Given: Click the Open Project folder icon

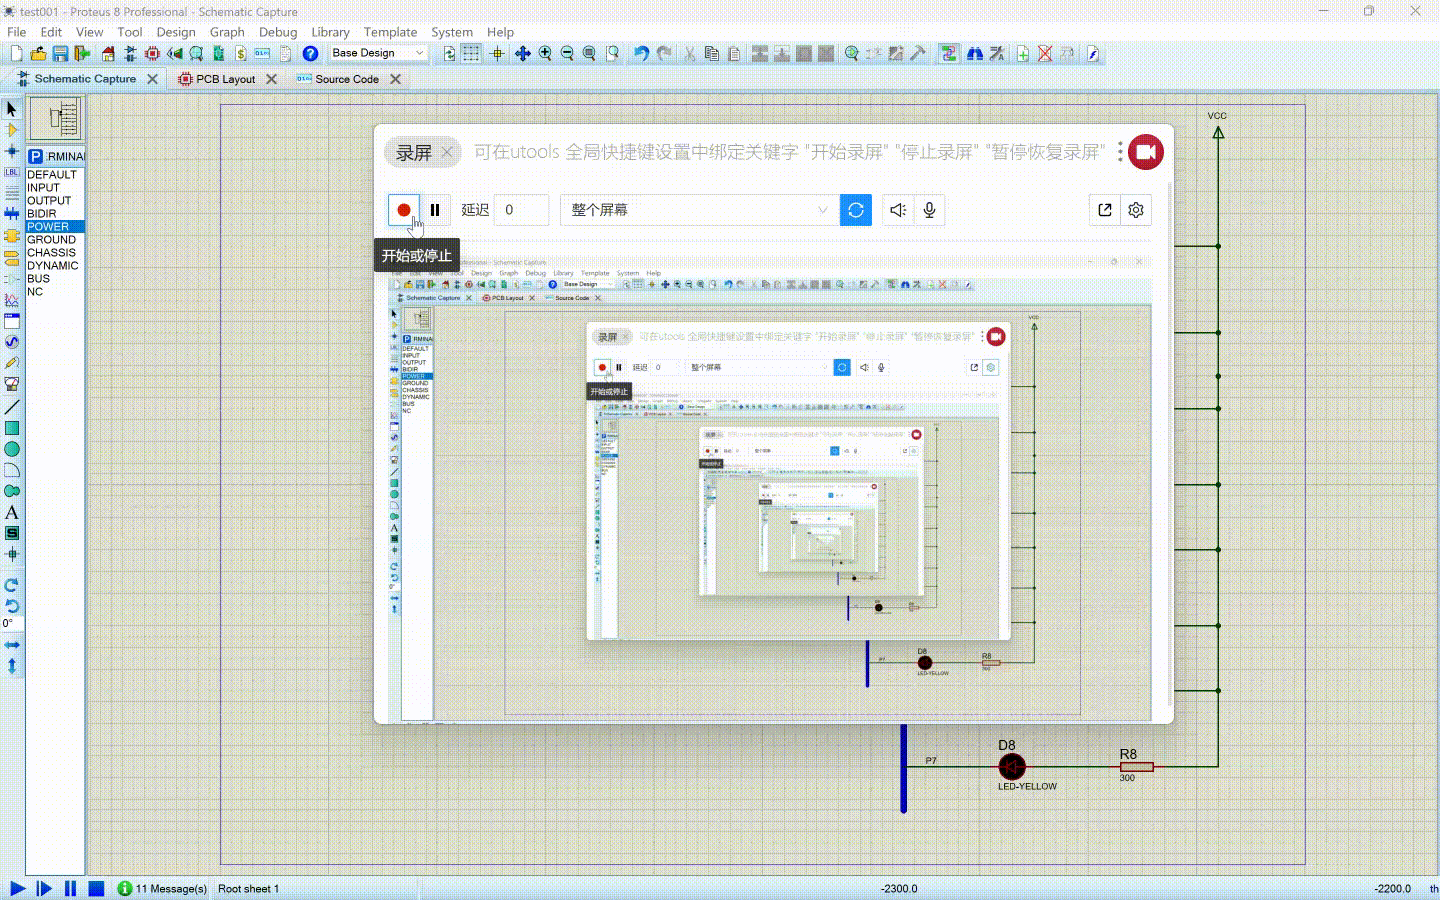Looking at the screenshot, I should [38, 54].
